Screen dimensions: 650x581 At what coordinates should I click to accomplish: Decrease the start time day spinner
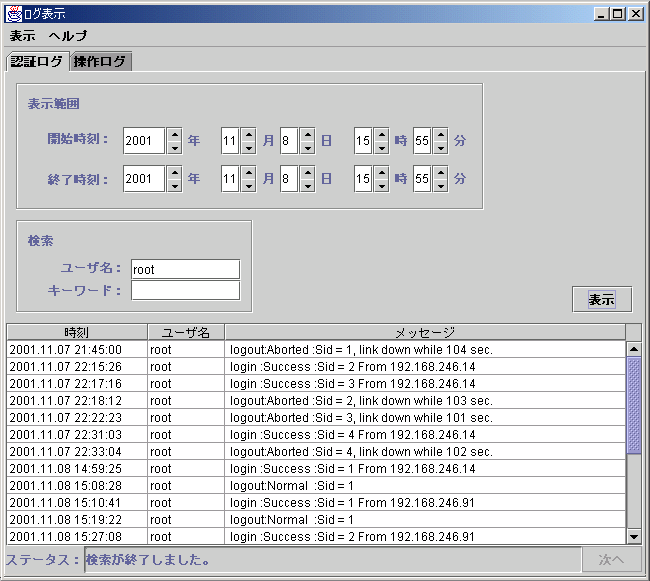308,148
